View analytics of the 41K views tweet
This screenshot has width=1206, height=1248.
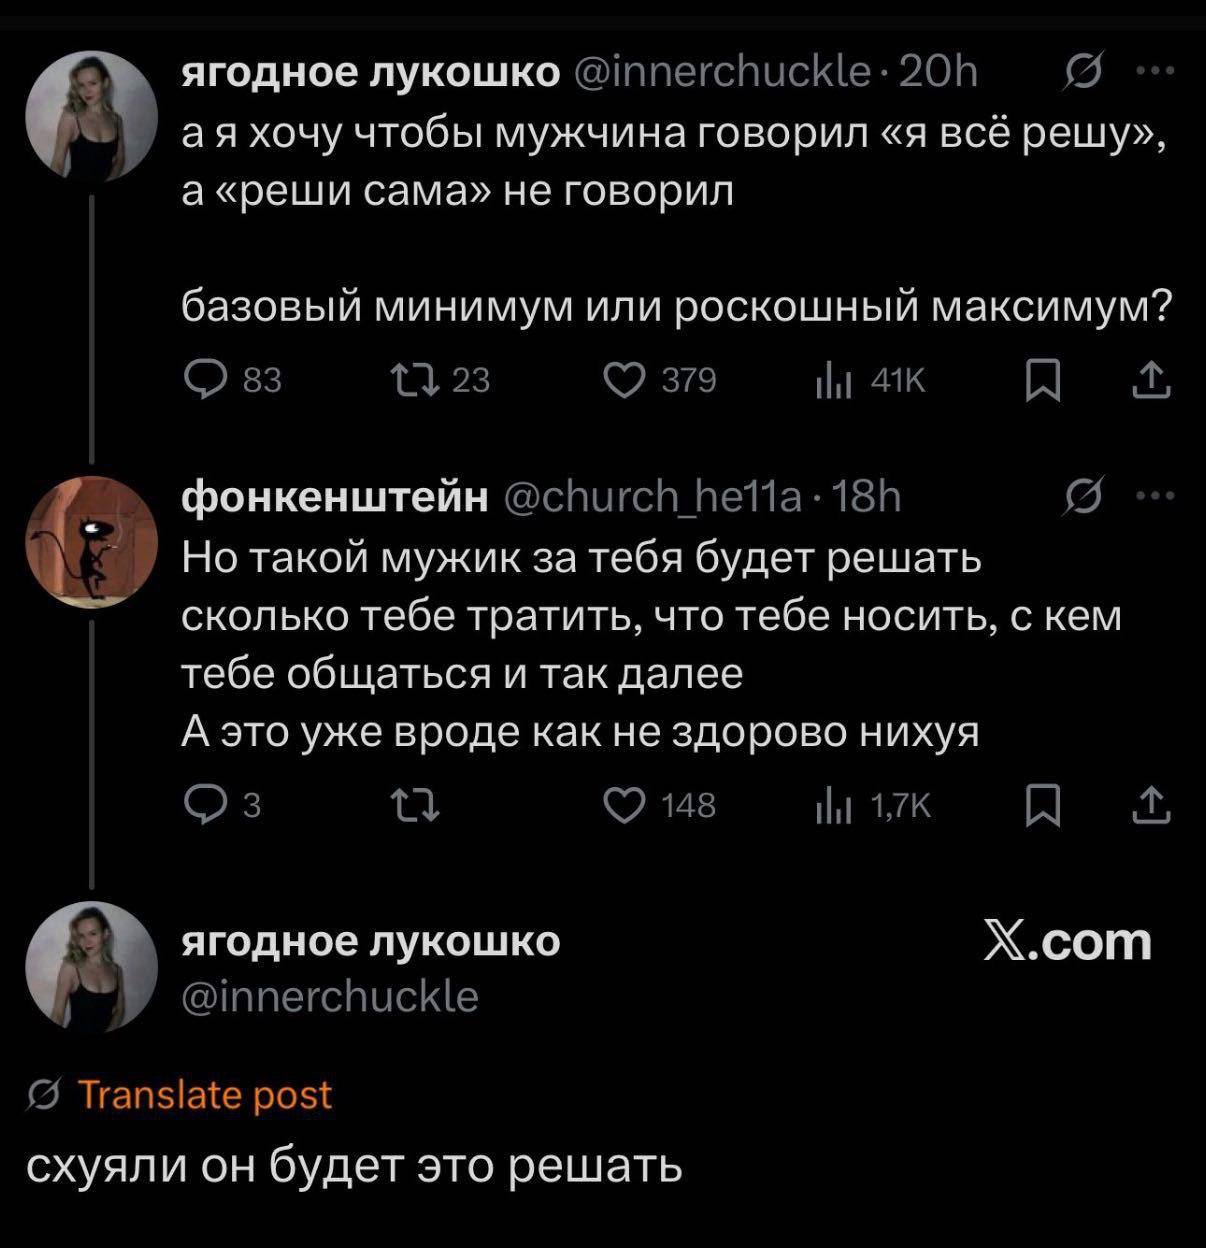(x=871, y=380)
